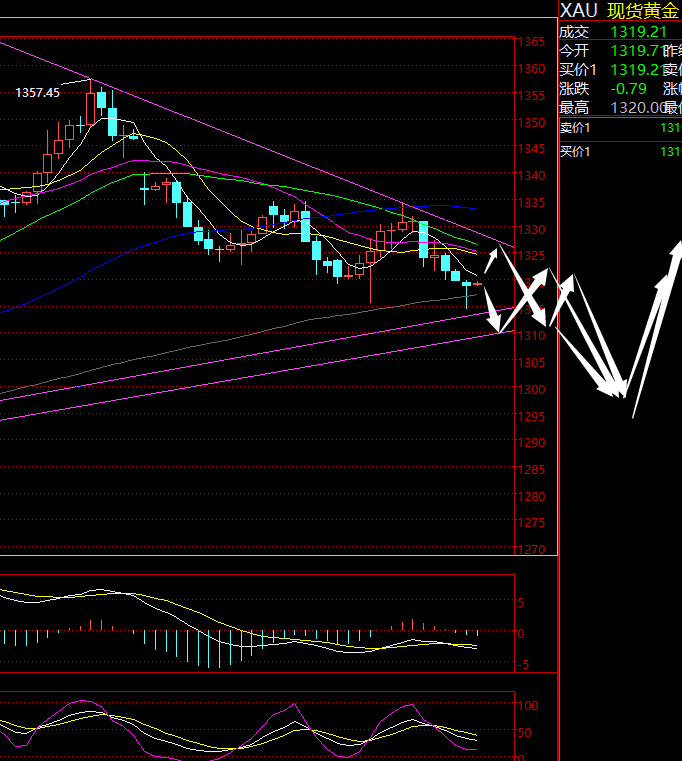Click 1270 on the price axis
The width and height of the screenshot is (682, 761).
pos(532,549)
